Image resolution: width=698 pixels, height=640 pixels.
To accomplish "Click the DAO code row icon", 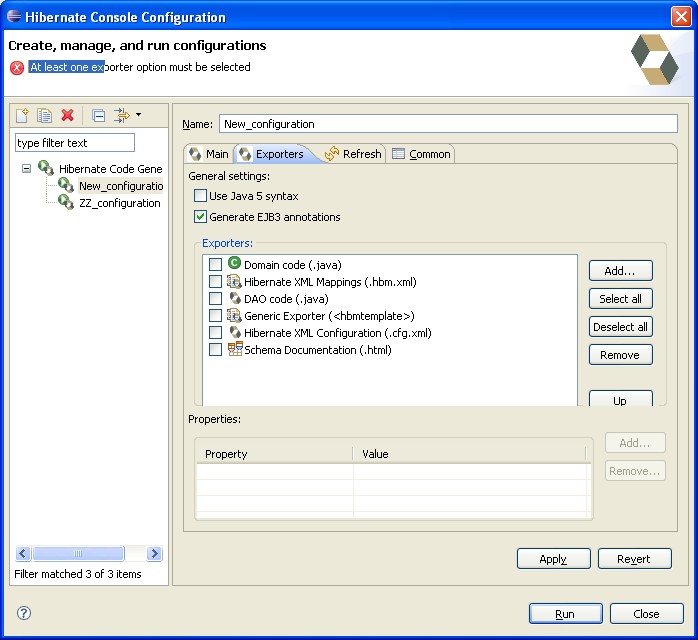I will click(235, 298).
